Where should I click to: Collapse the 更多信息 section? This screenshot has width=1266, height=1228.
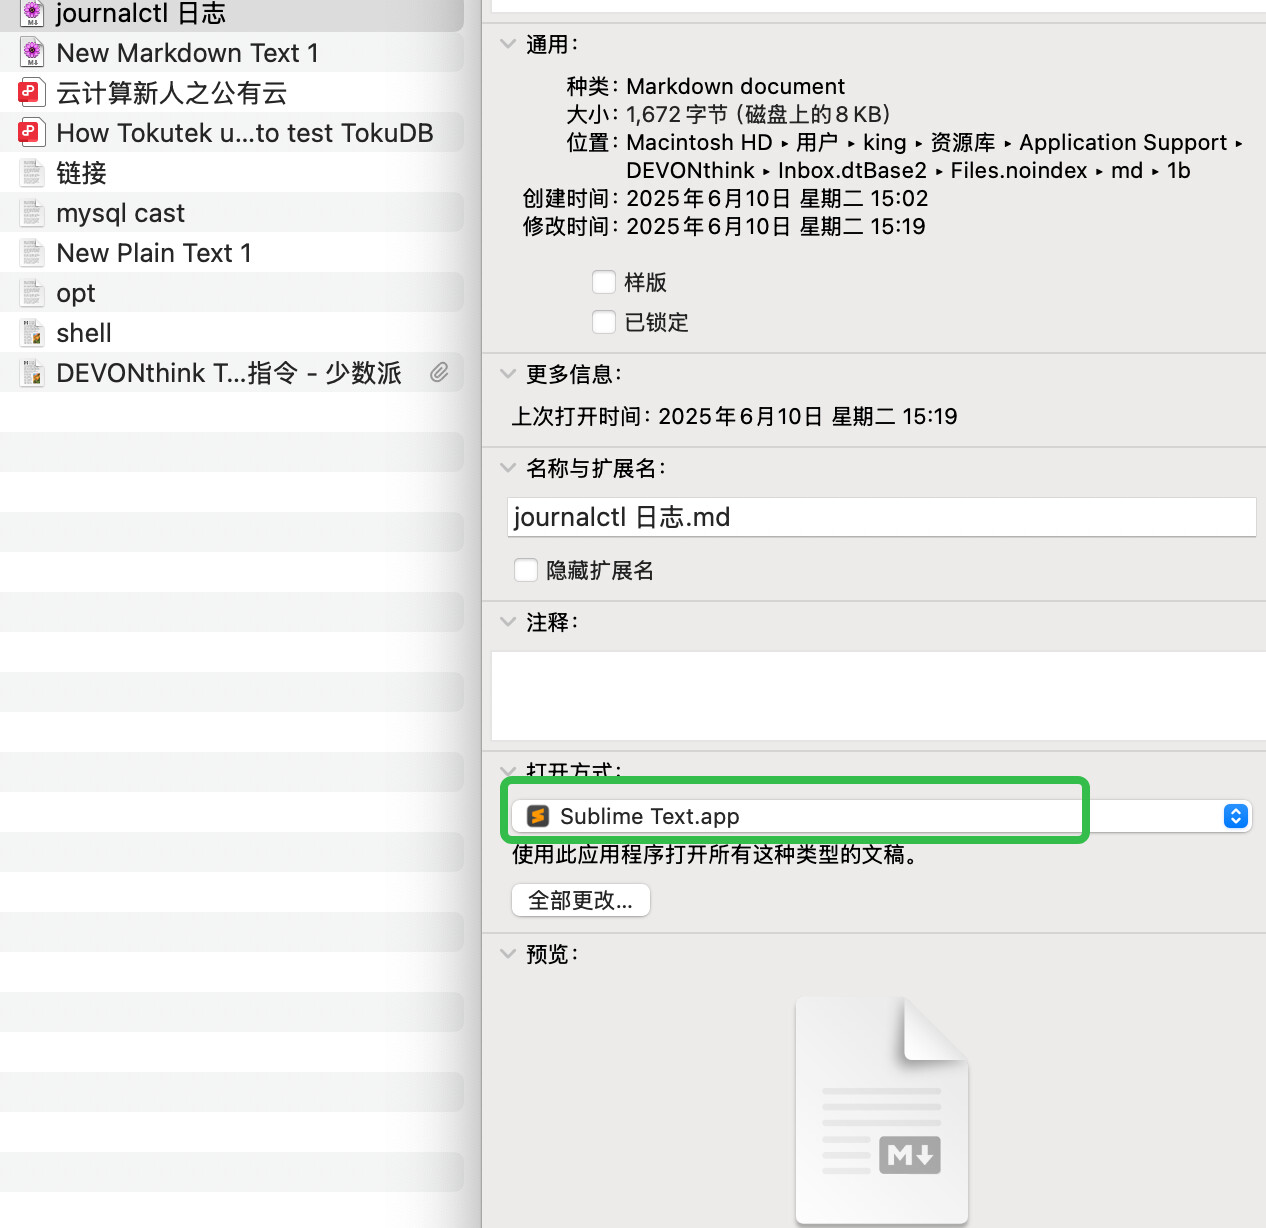pos(508,374)
